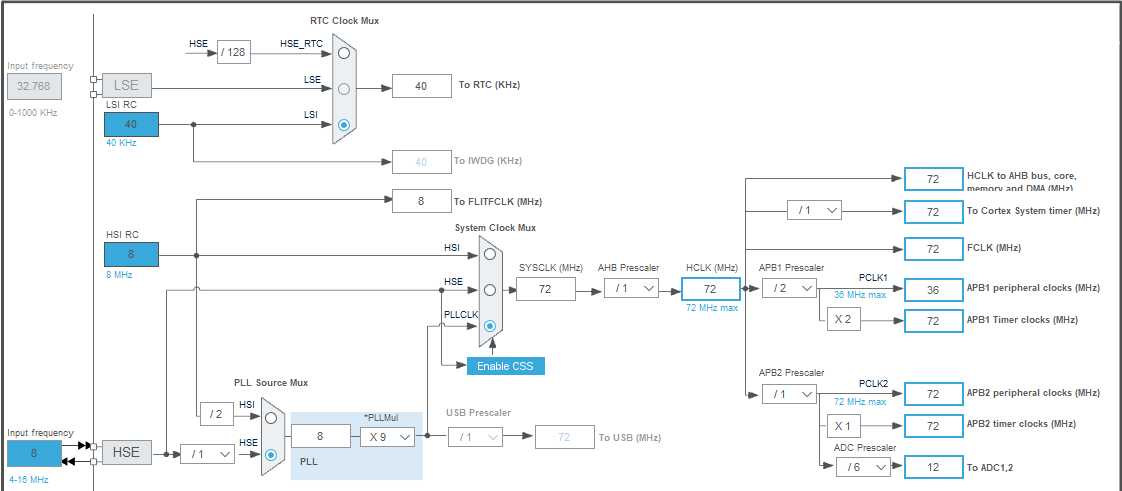Screen dimensions: 1122x491
Task: Open the HSE divider dropdown
Action: pyautogui.click(x=208, y=454)
